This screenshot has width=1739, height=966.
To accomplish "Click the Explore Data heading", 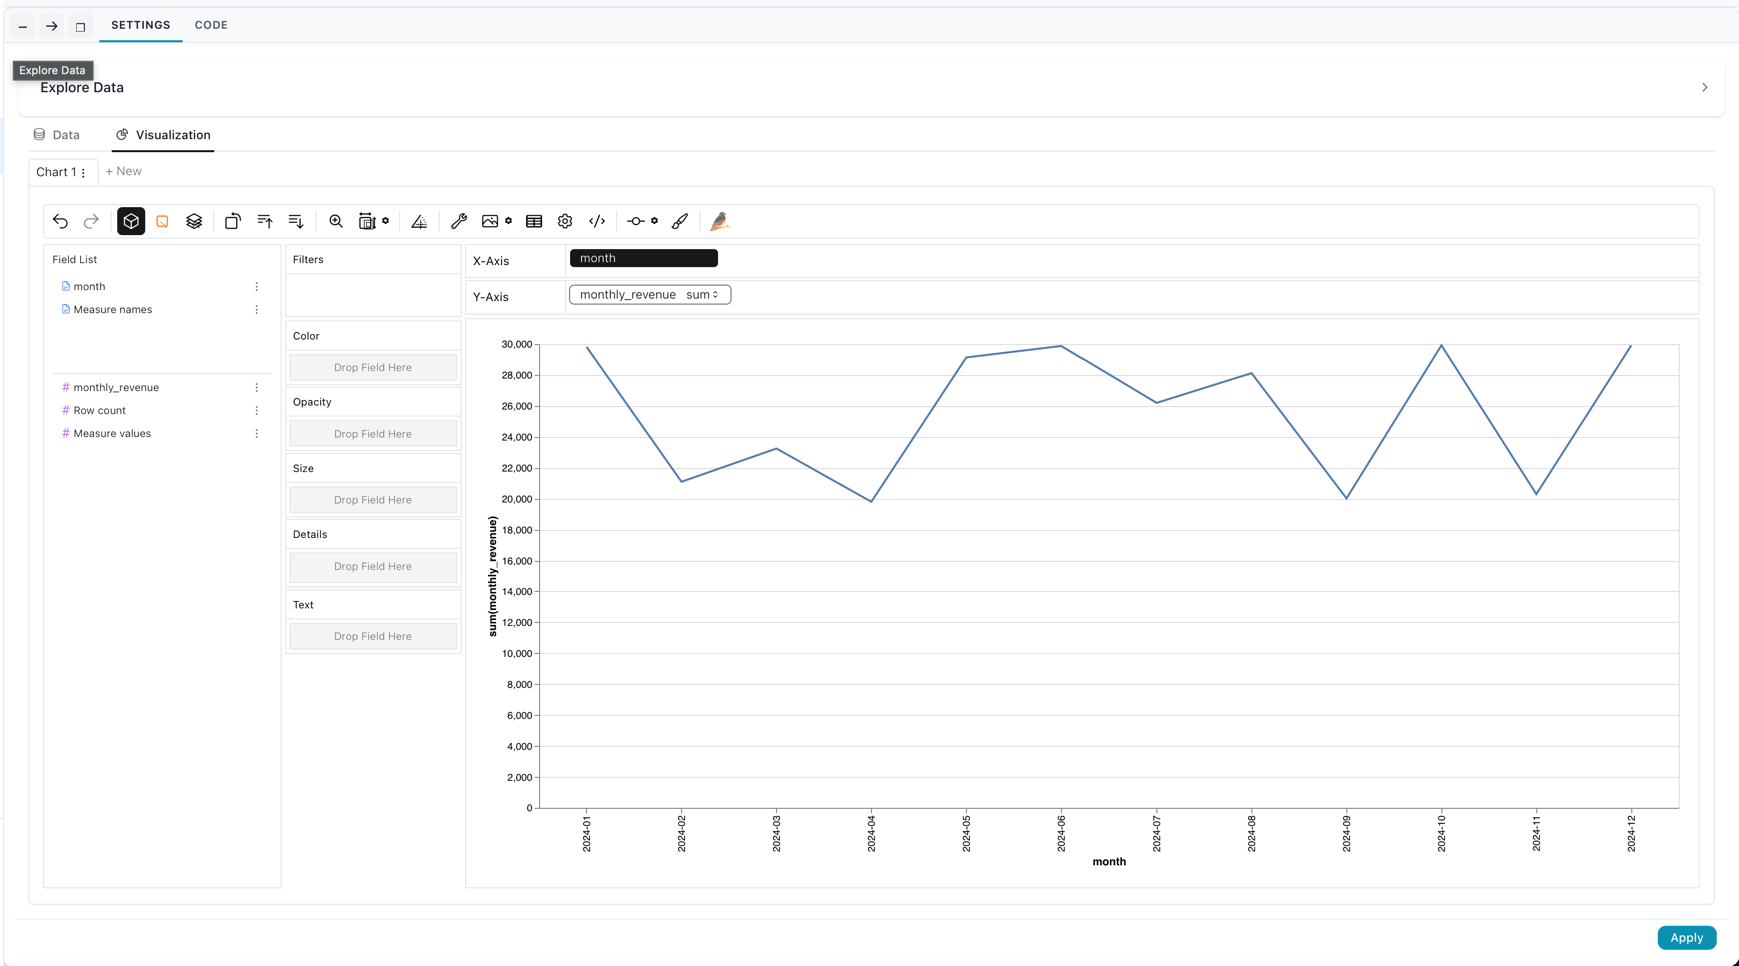I will [x=82, y=88].
